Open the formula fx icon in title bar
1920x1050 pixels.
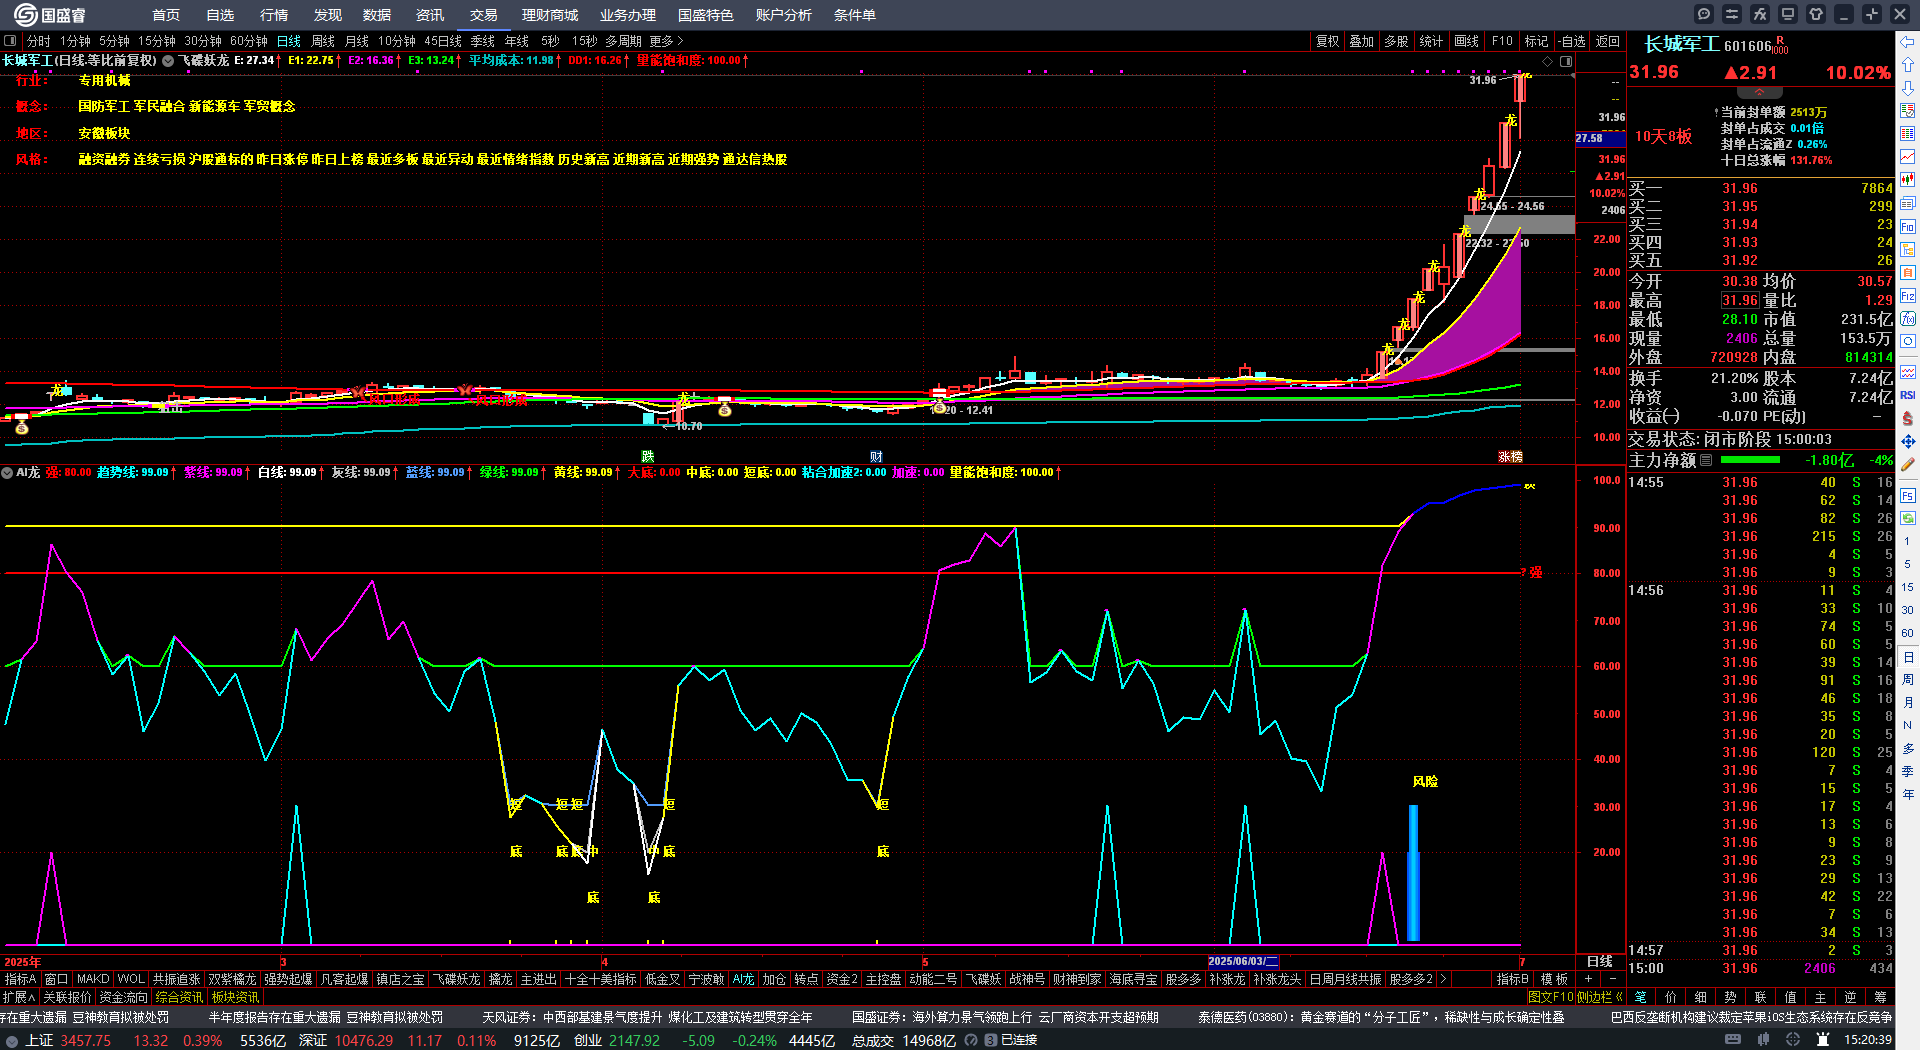(x=1760, y=14)
